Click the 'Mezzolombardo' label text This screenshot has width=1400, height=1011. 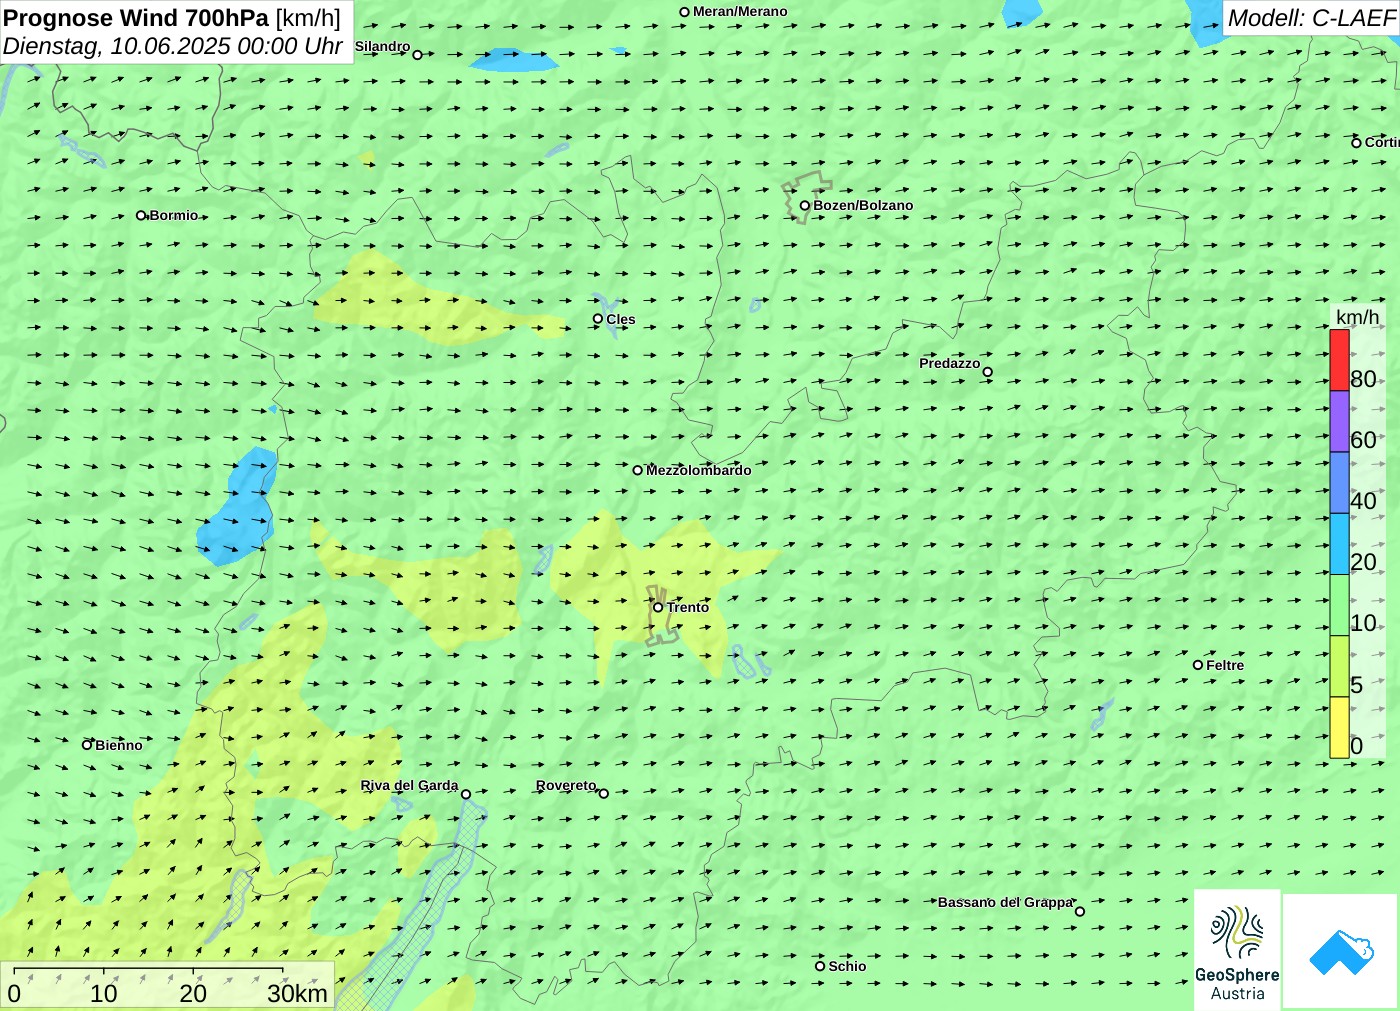tap(699, 470)
